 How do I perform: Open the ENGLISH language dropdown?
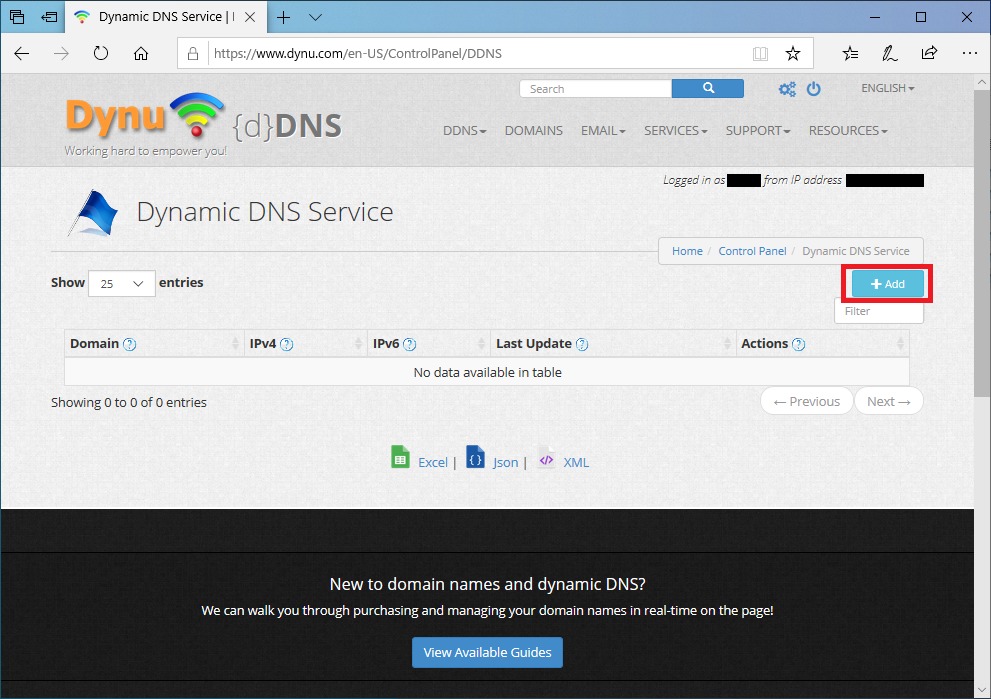coord(887,88)
